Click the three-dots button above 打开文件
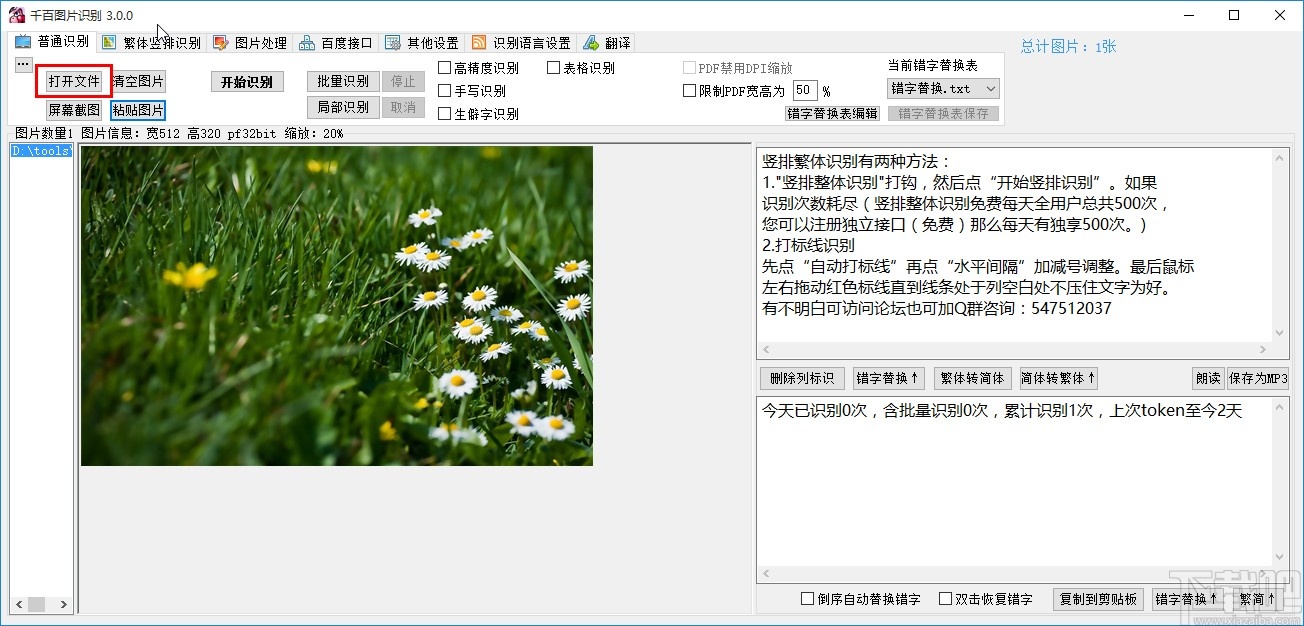The height and width of the screenshot is (626, 1304). point(23,64)
